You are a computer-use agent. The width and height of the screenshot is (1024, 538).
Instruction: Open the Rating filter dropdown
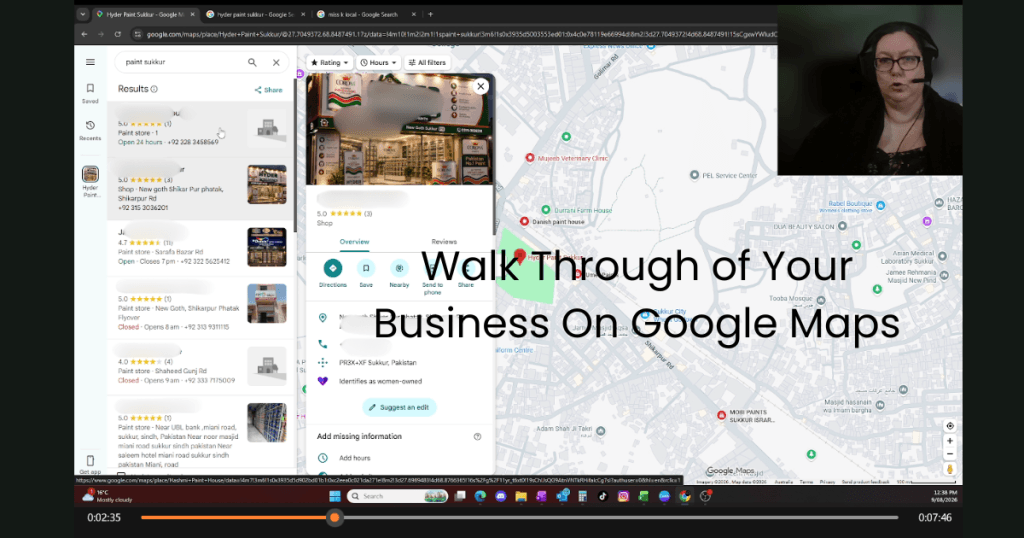tap(329, 63)
